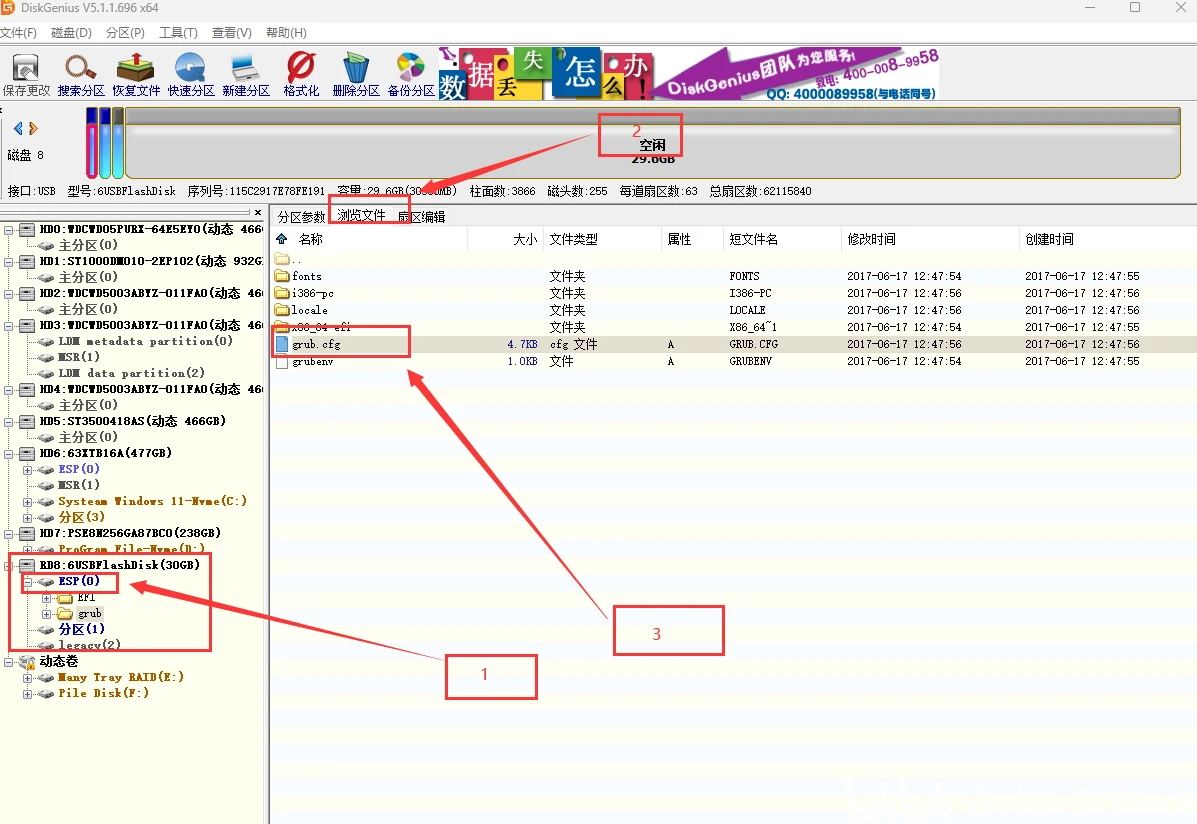Open the 分区(P) Partition menu

(x=125, y=33)
